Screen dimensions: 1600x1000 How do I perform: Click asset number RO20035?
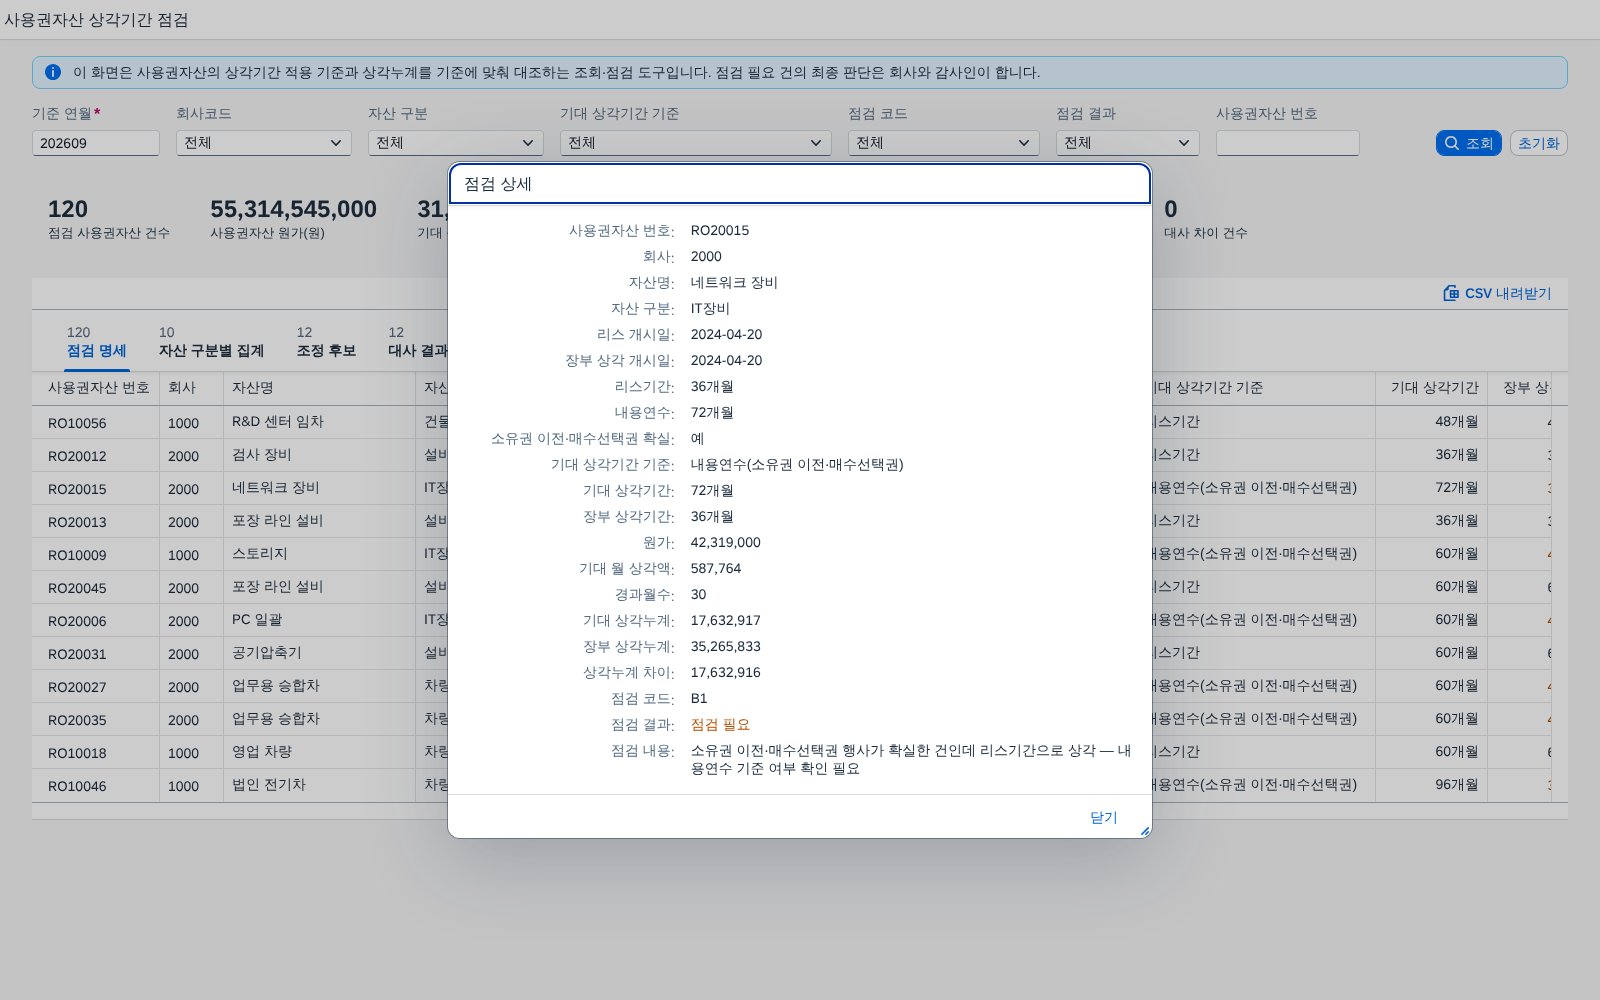point(77,720)
